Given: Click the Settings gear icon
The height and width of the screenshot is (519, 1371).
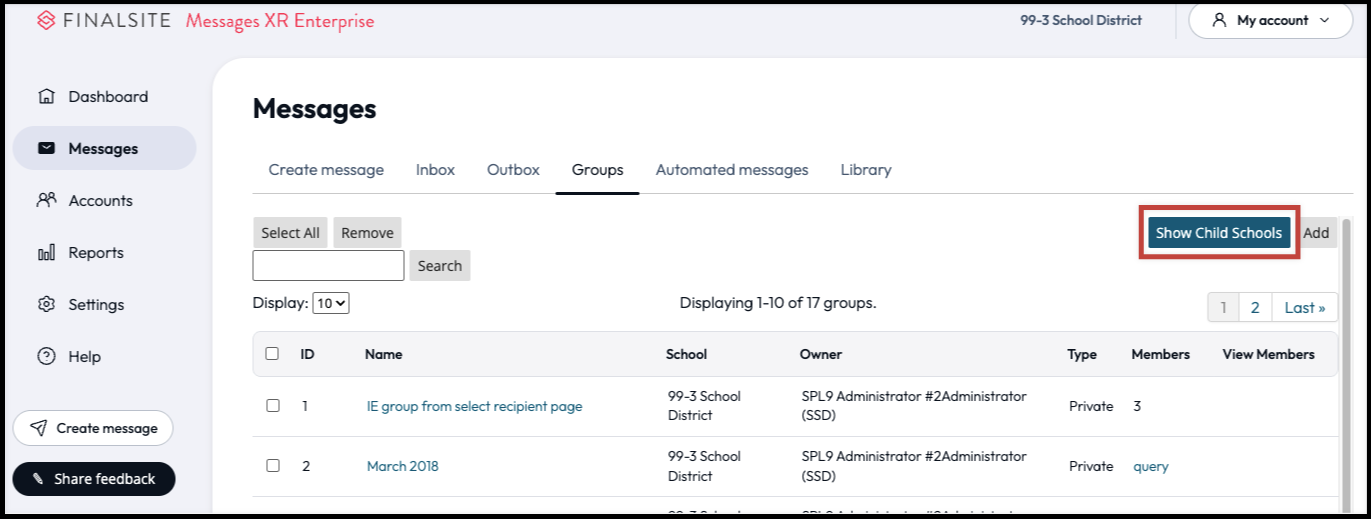Looking at the screenshot, I should pyautogui.click(x=46, y=304).
